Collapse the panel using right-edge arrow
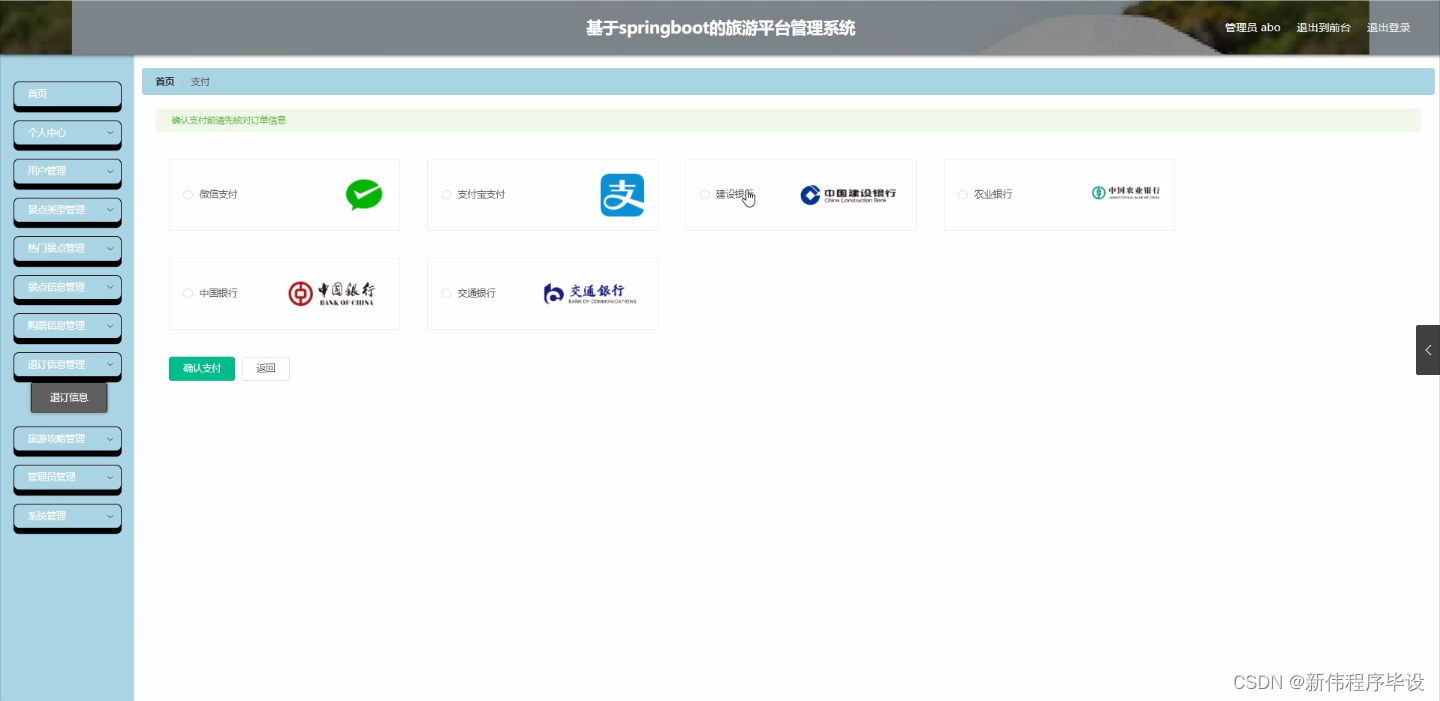This screenshot has height=701, width=1440. click(x=1428, y=350)
